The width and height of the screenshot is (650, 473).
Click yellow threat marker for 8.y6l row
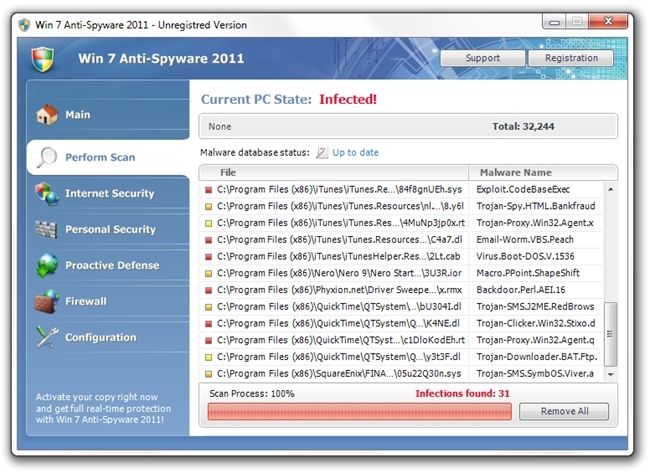[209, 206]
